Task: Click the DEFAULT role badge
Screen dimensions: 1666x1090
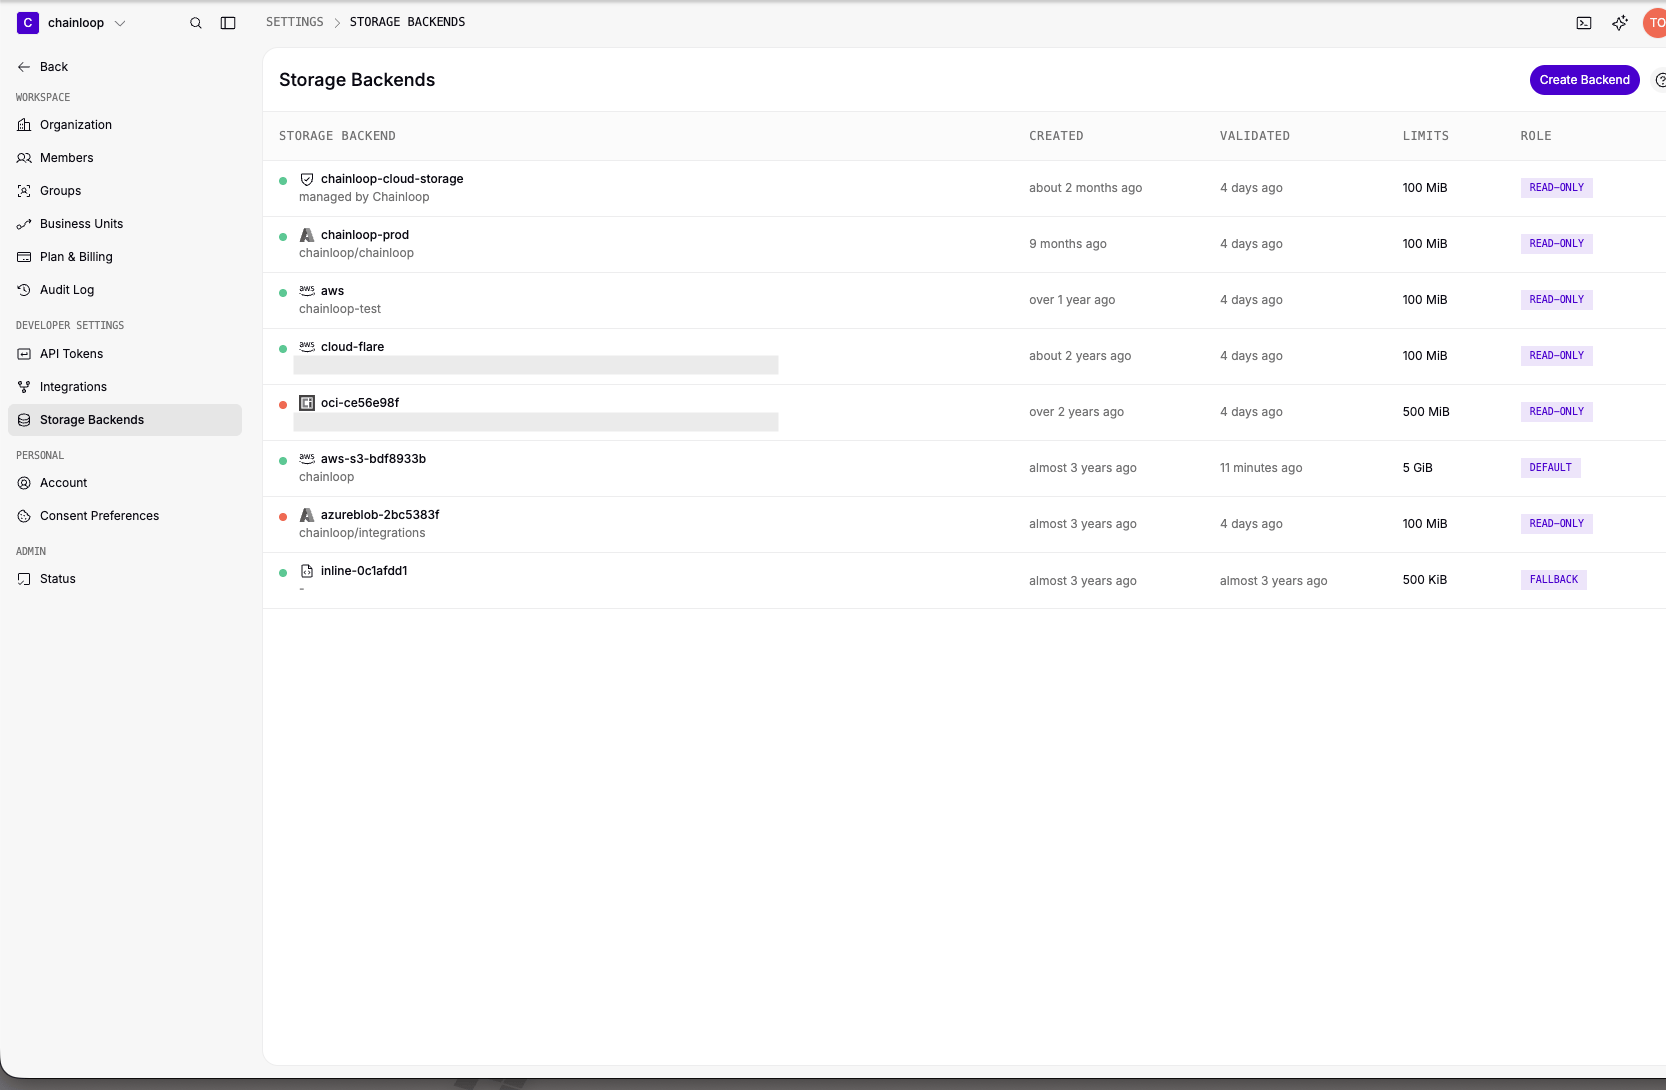Action: (x=1550, y=468)
